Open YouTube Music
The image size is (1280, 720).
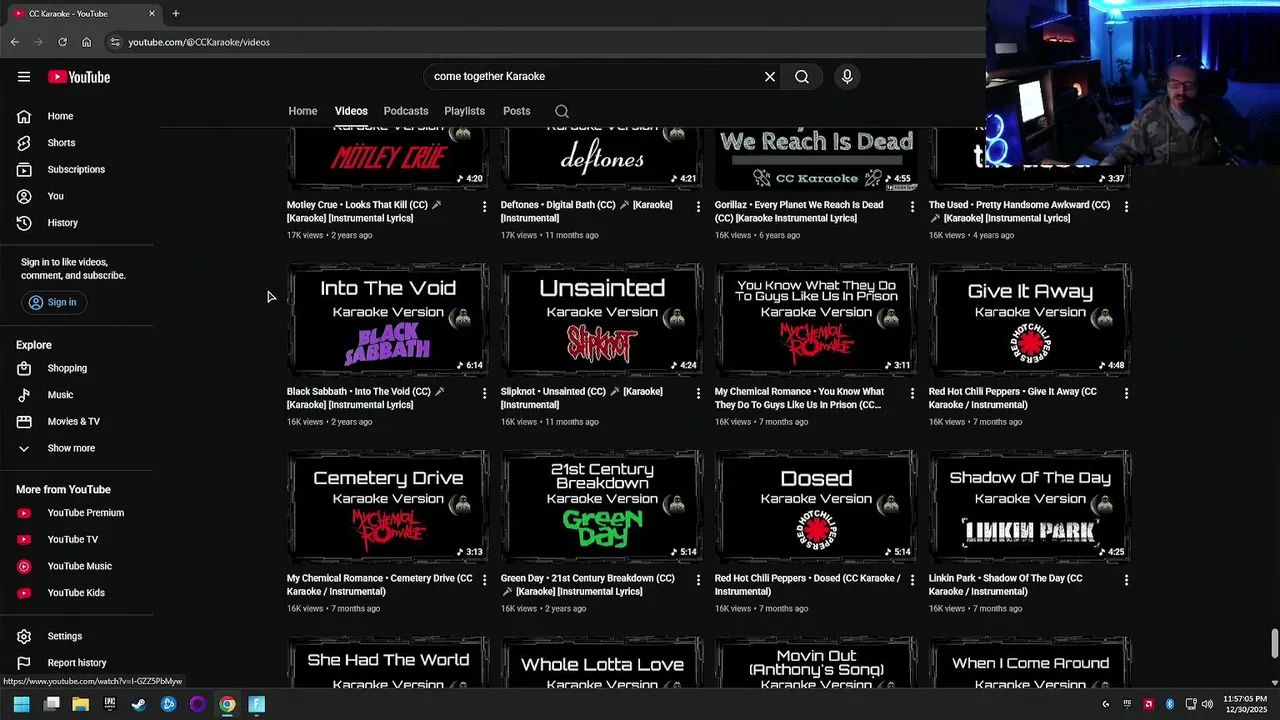[80, 566]
